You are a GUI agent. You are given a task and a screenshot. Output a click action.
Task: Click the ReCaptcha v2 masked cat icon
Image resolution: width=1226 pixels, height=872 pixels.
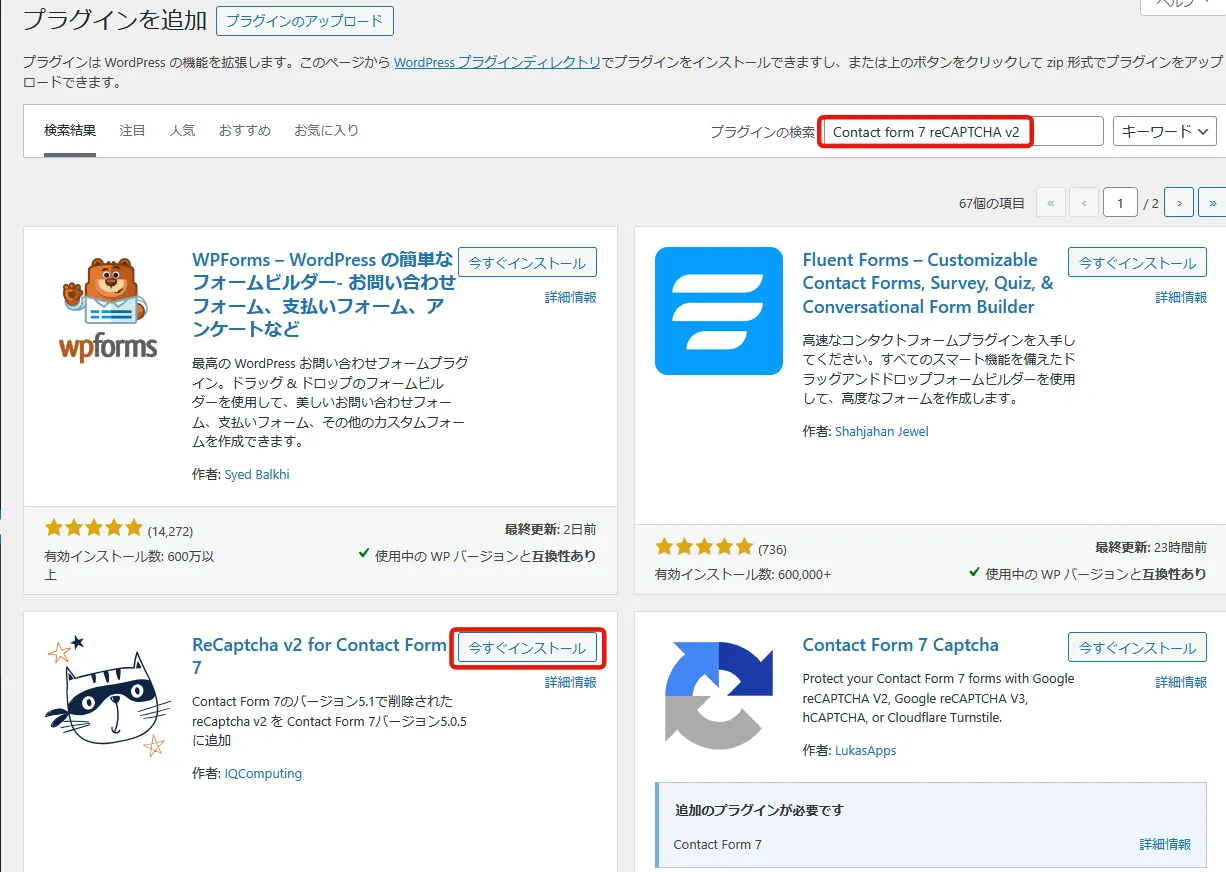tap(108, 696)
